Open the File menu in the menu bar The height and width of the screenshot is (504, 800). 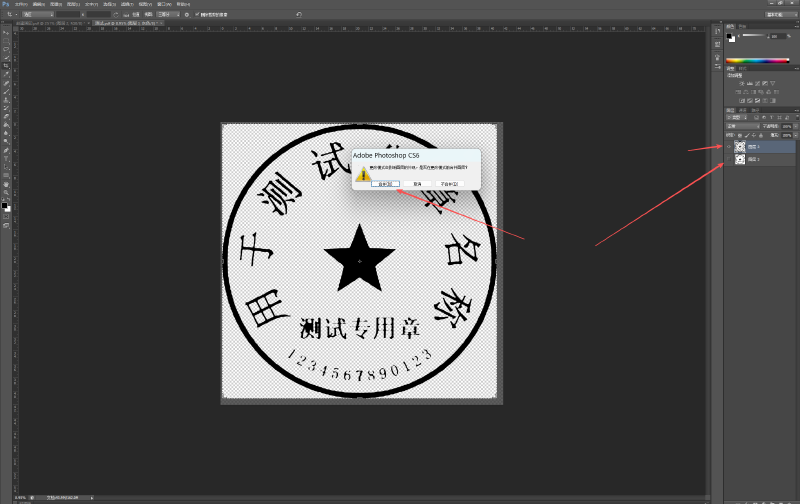[x=21, y=4]
